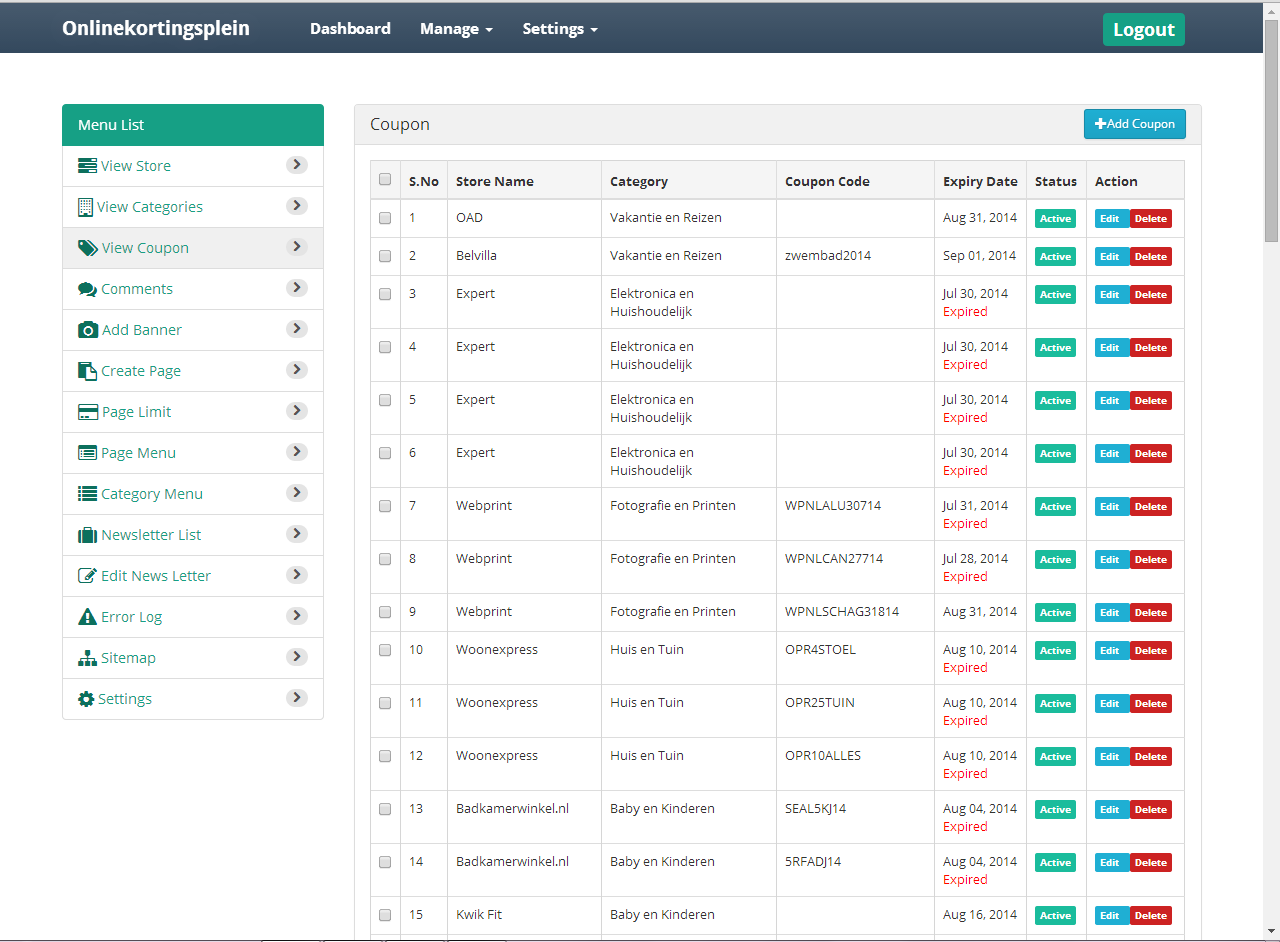The image size is (1280, 942).
Task: Click the Page Limit card icon
Action: click(88, 412)
